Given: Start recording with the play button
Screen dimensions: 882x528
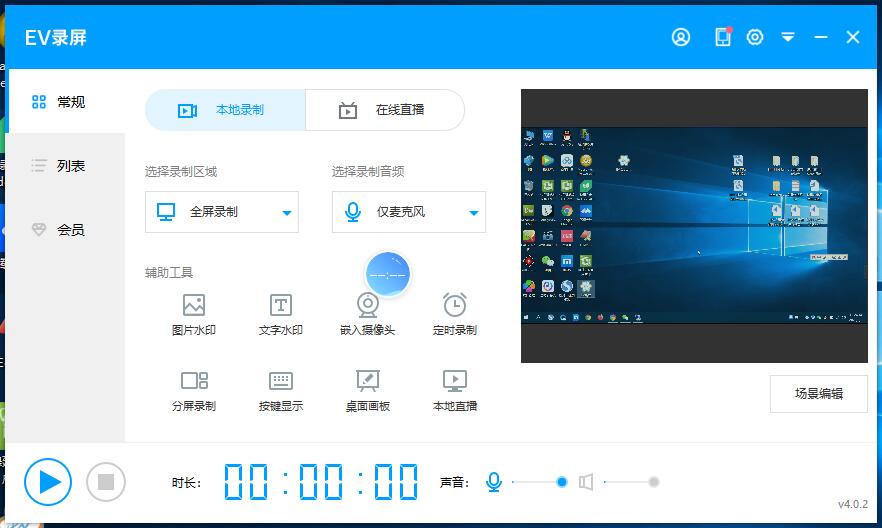Looking at the screenshot, I should (48, 482).
